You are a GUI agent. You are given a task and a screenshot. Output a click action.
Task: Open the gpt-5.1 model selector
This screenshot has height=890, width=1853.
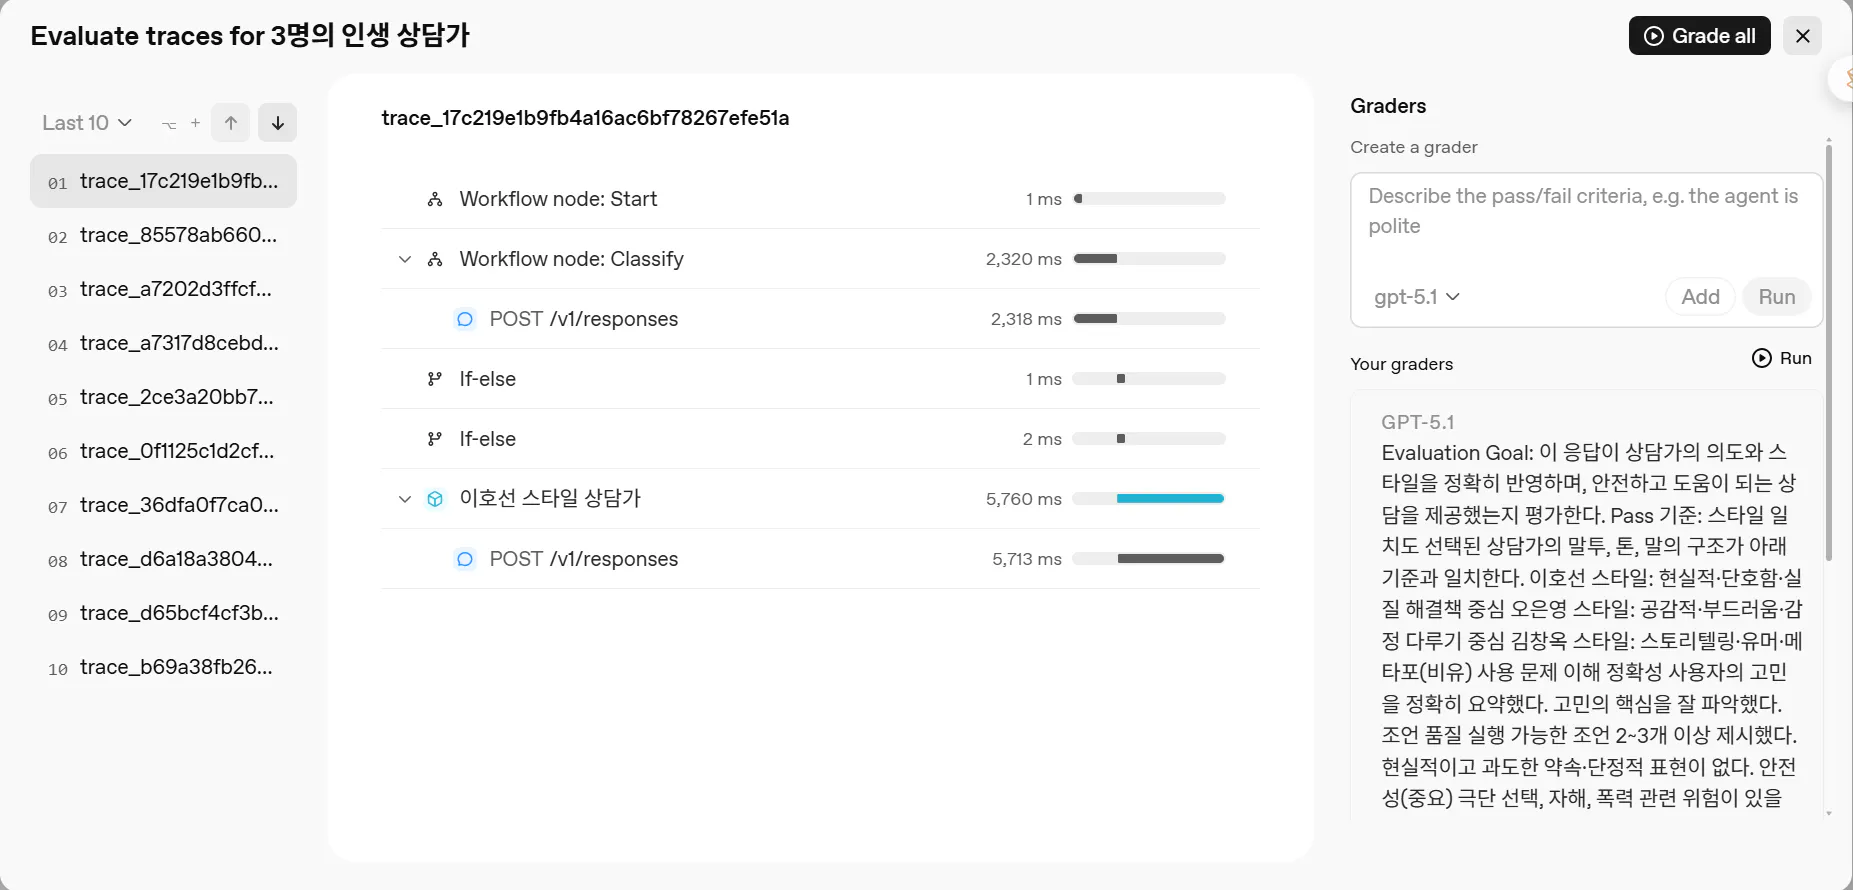(1416, 297)
